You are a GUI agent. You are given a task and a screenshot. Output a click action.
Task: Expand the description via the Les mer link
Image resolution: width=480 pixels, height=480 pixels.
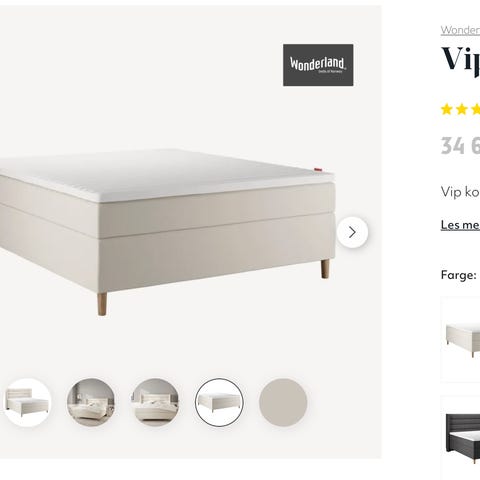[x=460, y=225]
